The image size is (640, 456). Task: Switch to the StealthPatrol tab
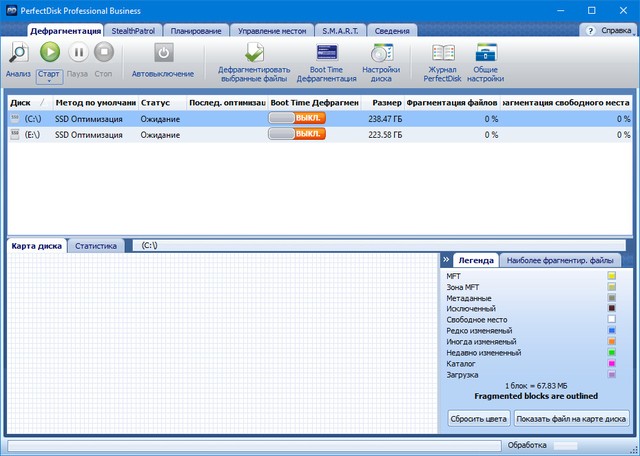135,31
